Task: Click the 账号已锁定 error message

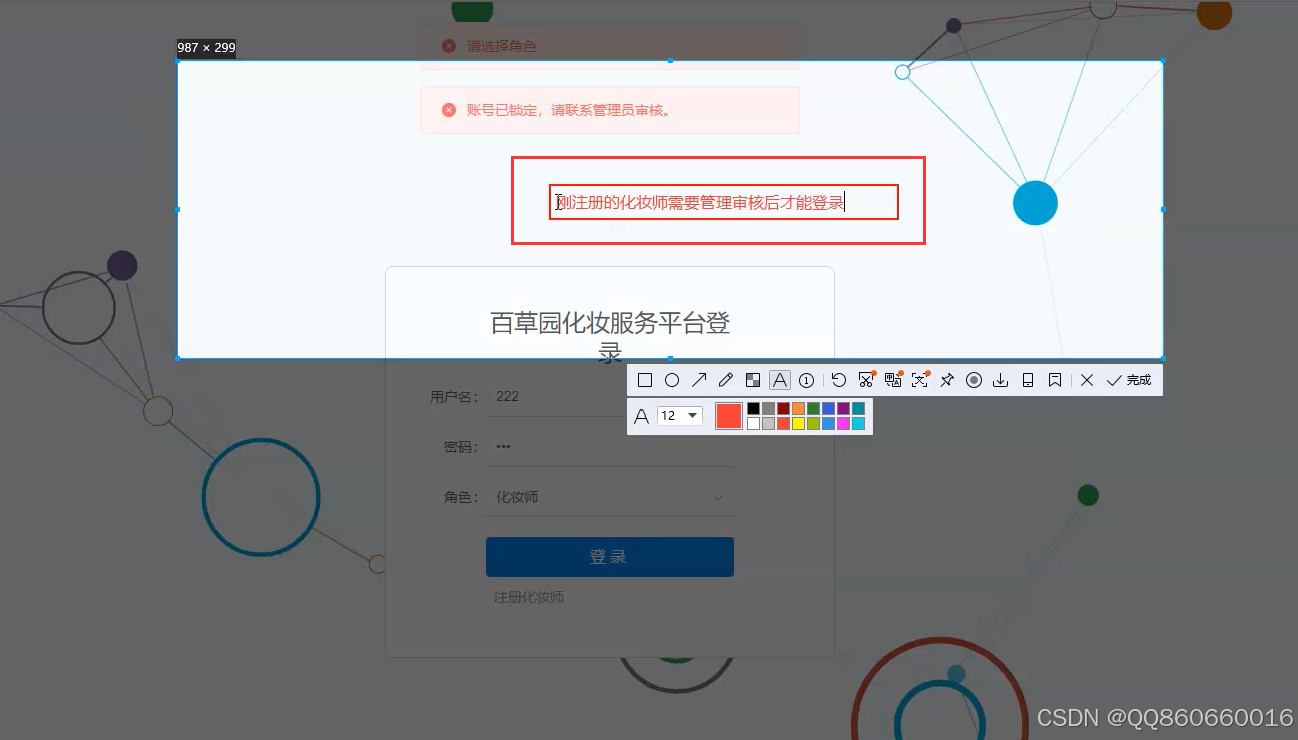Action: [610, 110]
